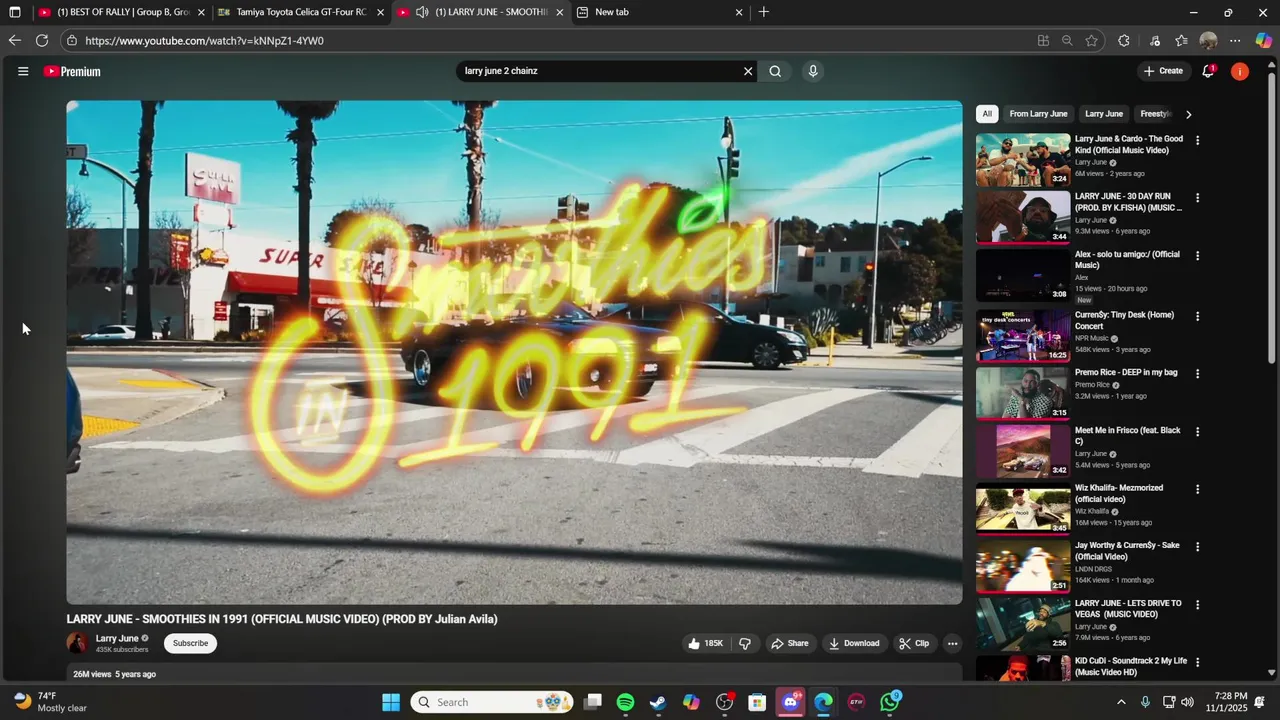Open Steam from the taskbar
The image size is (1280, 720).
658,702
